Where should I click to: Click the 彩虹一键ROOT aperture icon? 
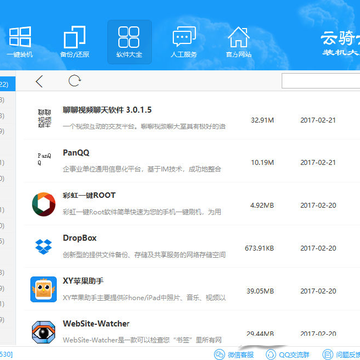coord(44,204)
